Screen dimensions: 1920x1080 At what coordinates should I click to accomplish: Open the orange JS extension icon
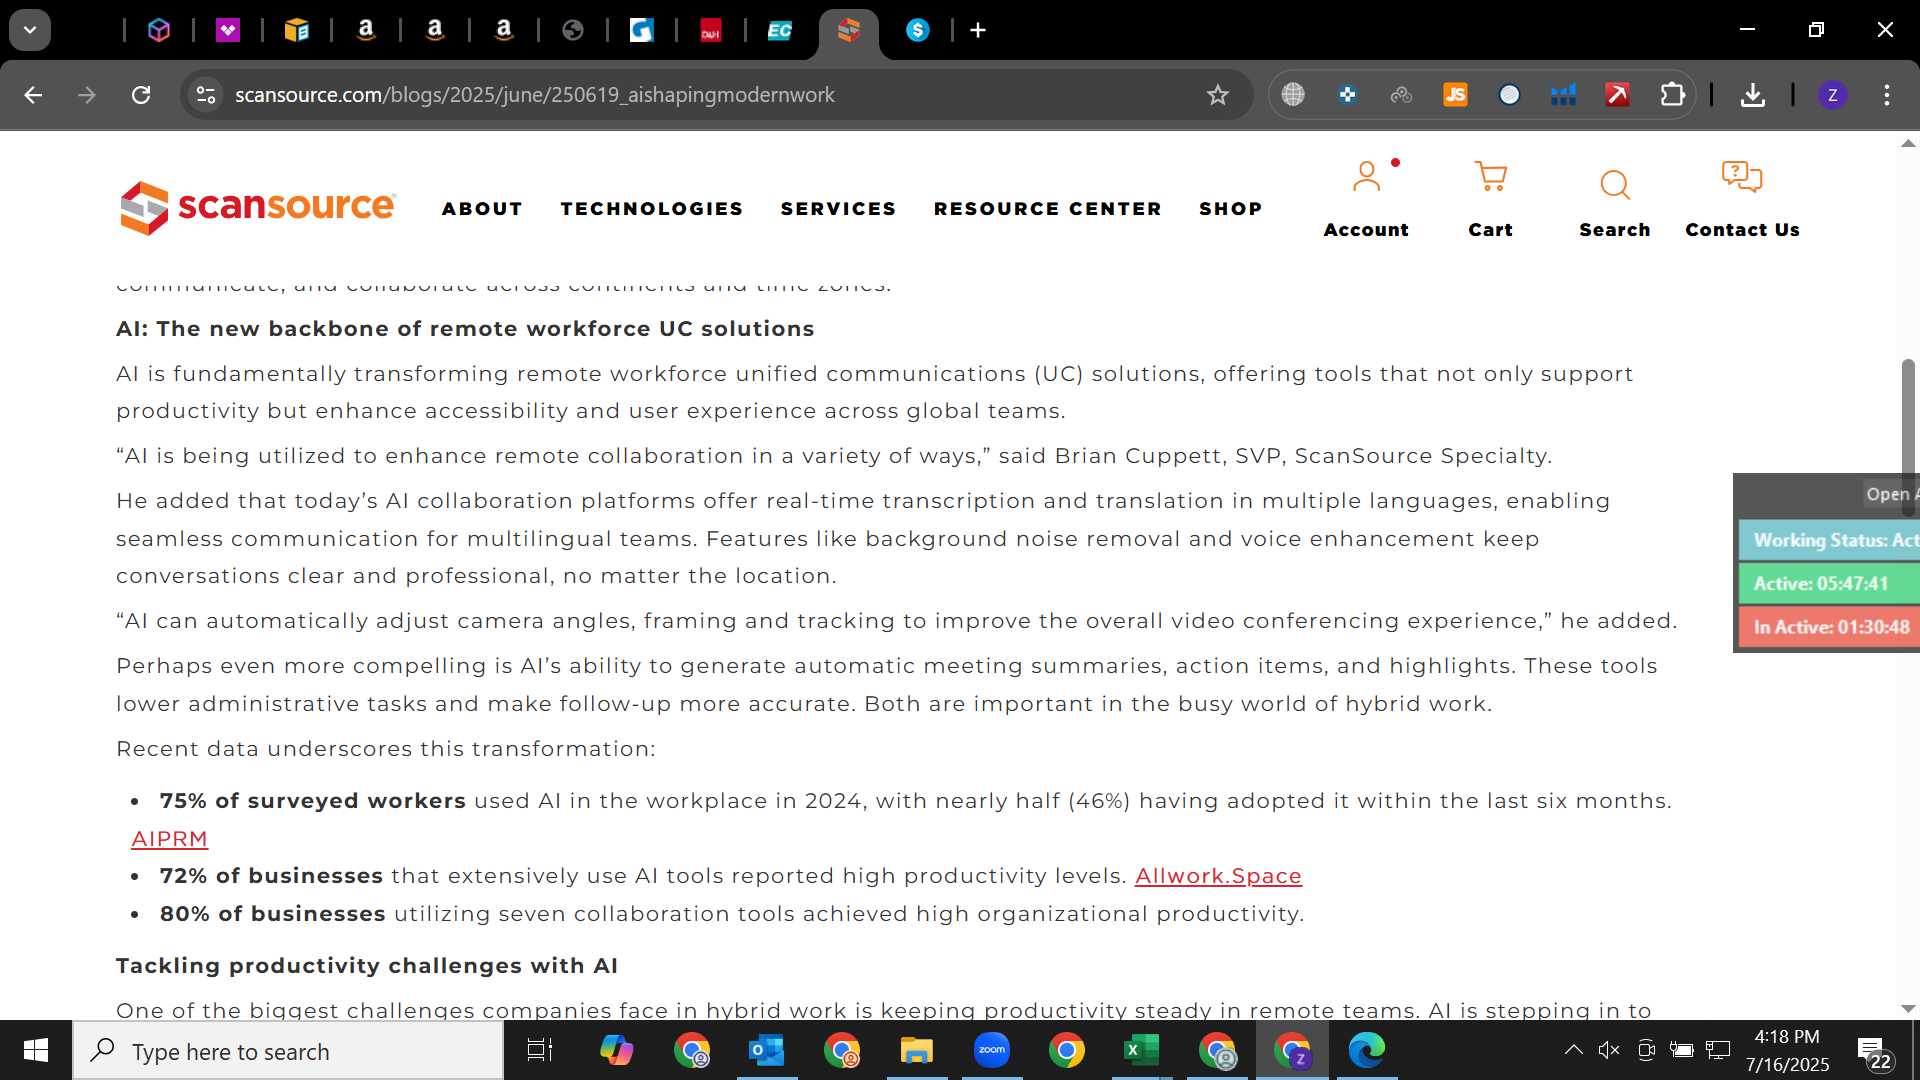pos(1455,95)
